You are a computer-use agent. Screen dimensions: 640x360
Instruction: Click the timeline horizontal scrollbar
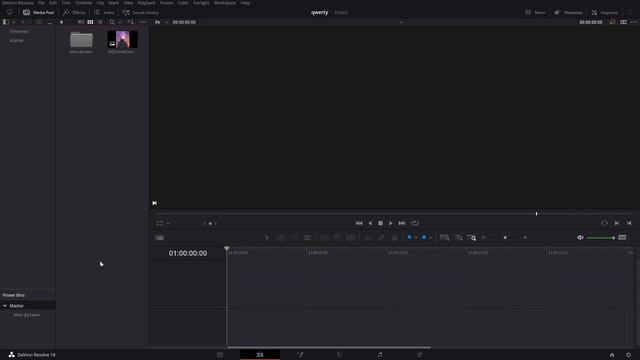[x=329, y=347]
